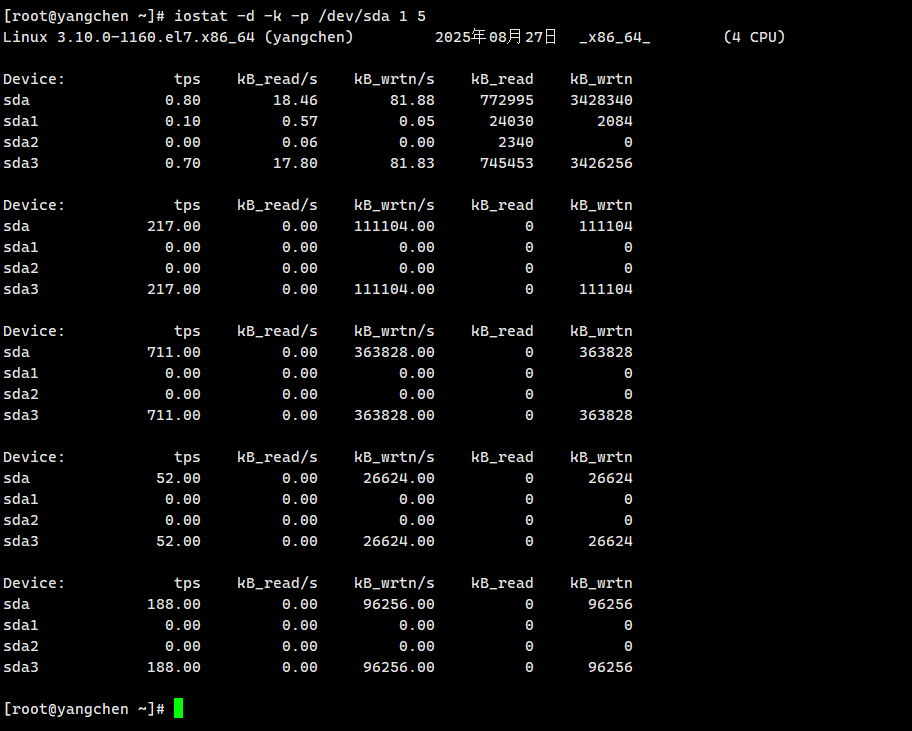The image size is (912, 731).
Task: Select the sda3 row tps value '188.00'
Action: [174, 667]
